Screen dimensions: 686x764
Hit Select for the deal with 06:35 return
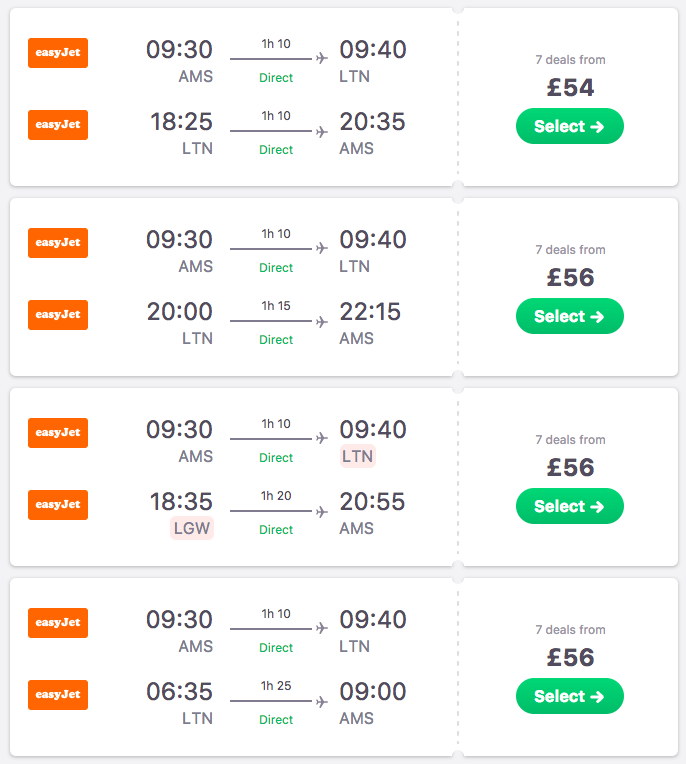click(569, 696)
